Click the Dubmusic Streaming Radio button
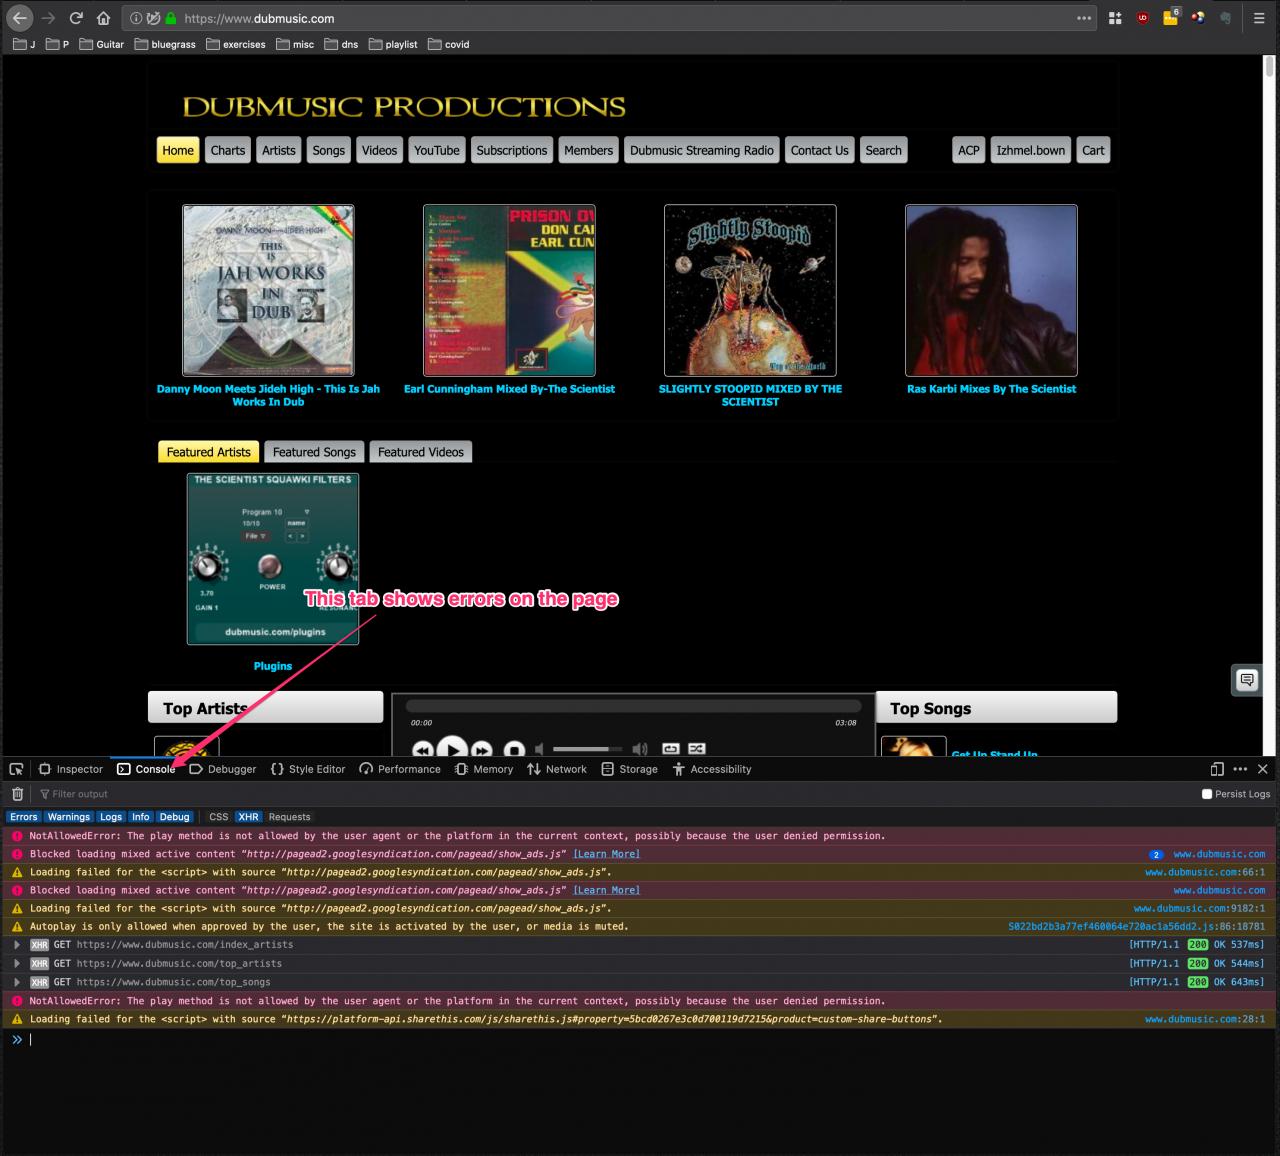Screen dimensions: 1280x1156 pos(701,150)
